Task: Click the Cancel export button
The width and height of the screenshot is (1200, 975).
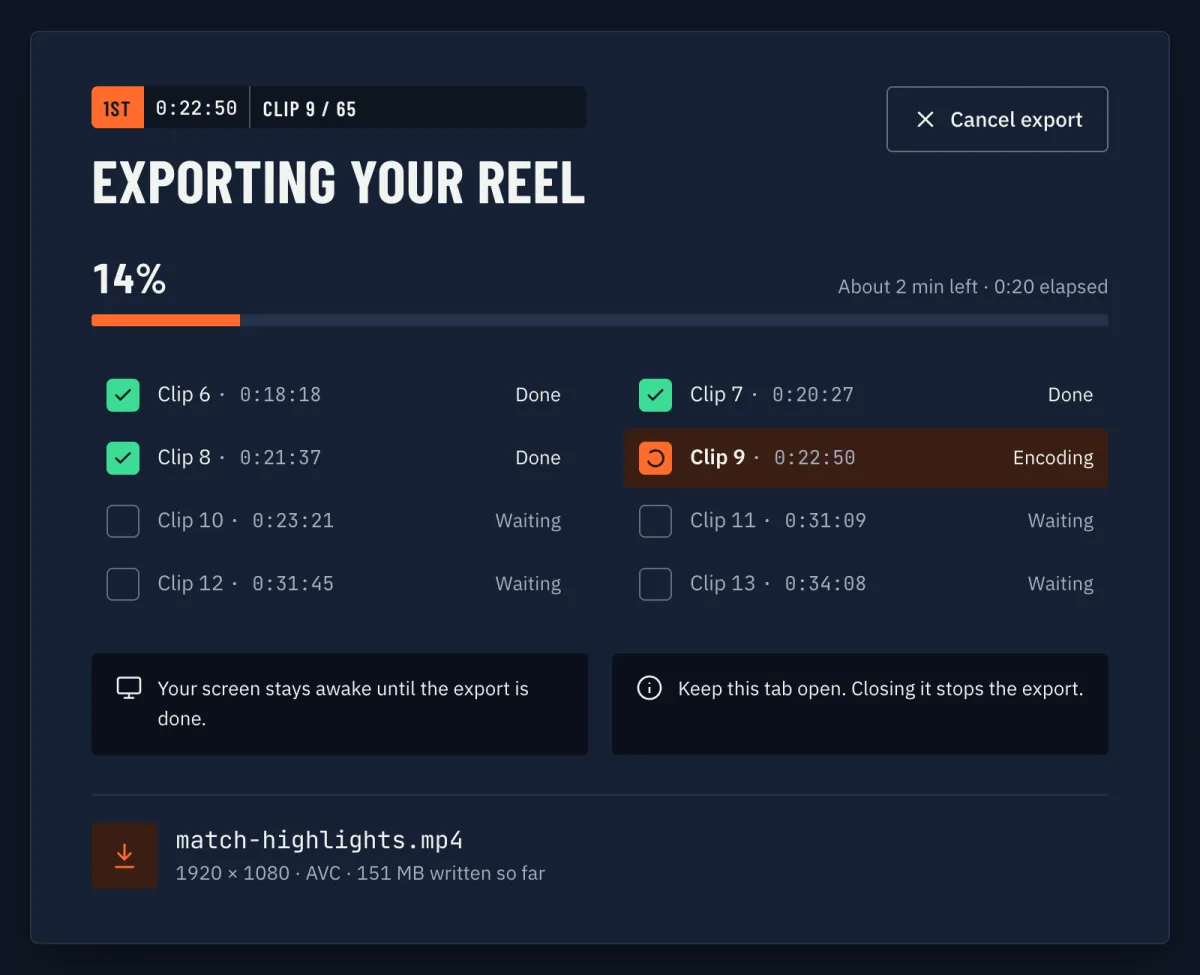Action: (x=997, y=119)
